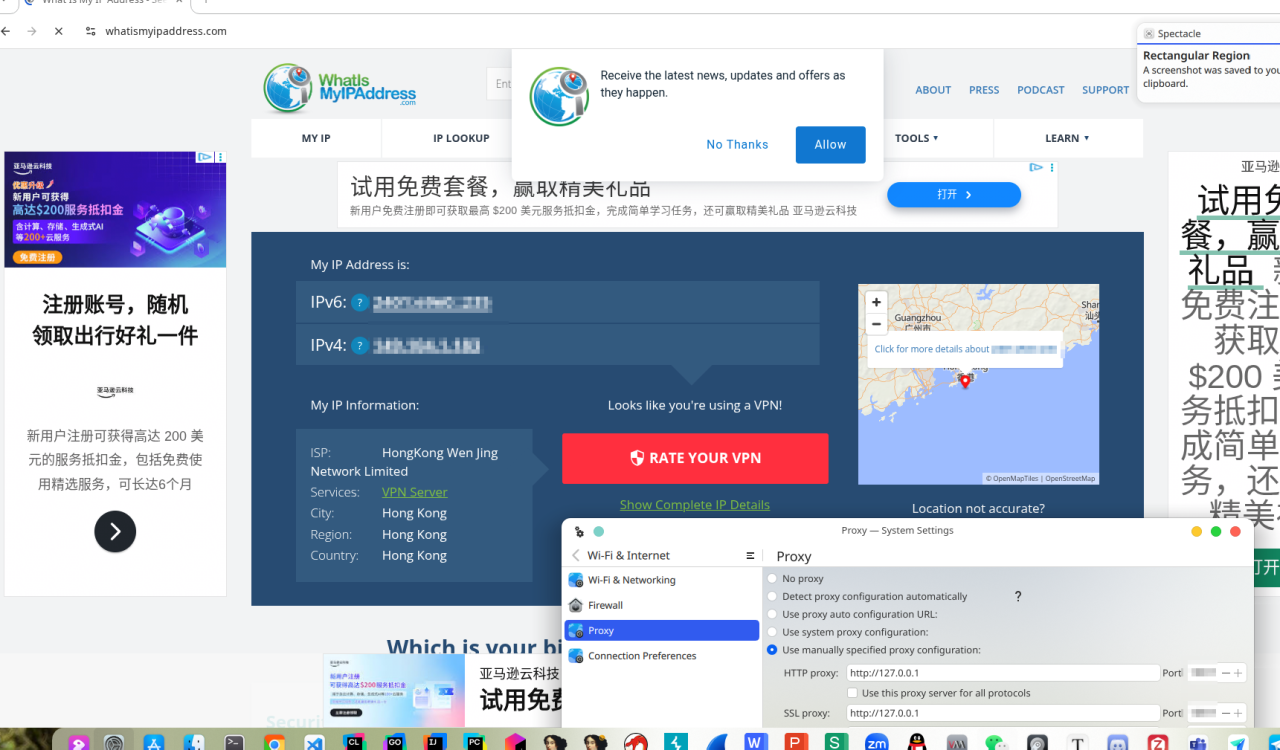The height and width of the screenshot is (750, 1280).
Task: Go back from Wi-Fi & Internet settings
Action: (x=576, y=556)
